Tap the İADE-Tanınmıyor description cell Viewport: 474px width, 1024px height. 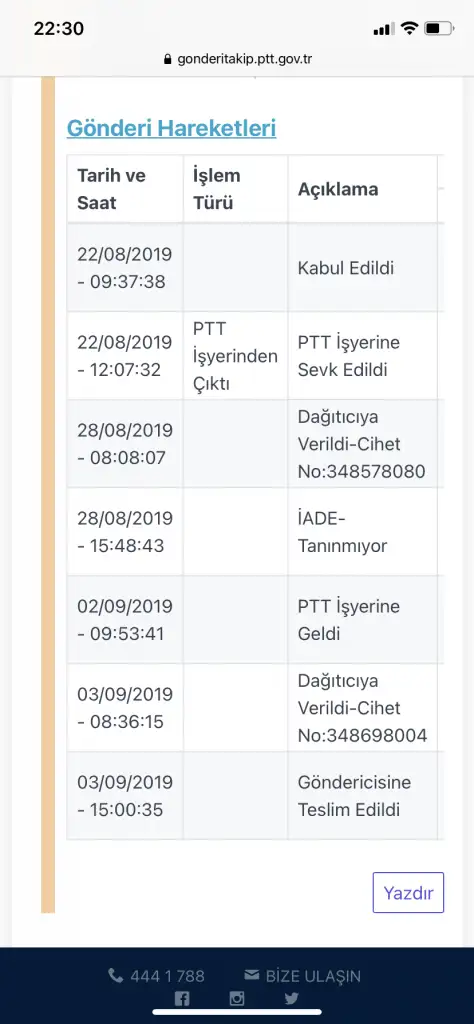(x=362, y=532)
